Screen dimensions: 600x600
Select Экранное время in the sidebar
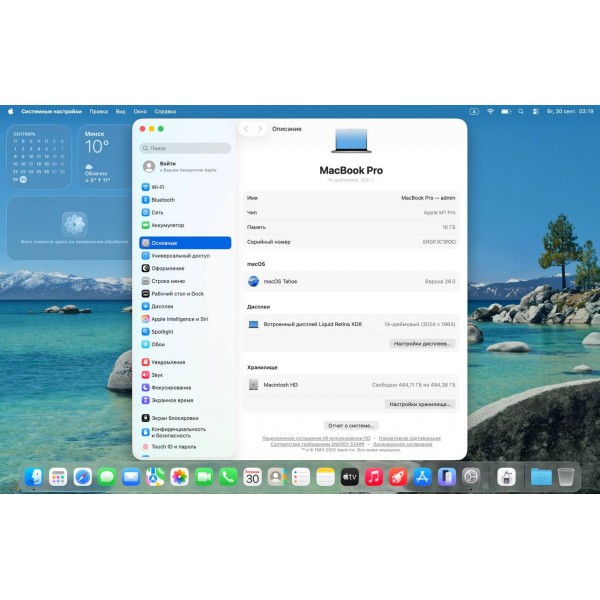[170, 400]
